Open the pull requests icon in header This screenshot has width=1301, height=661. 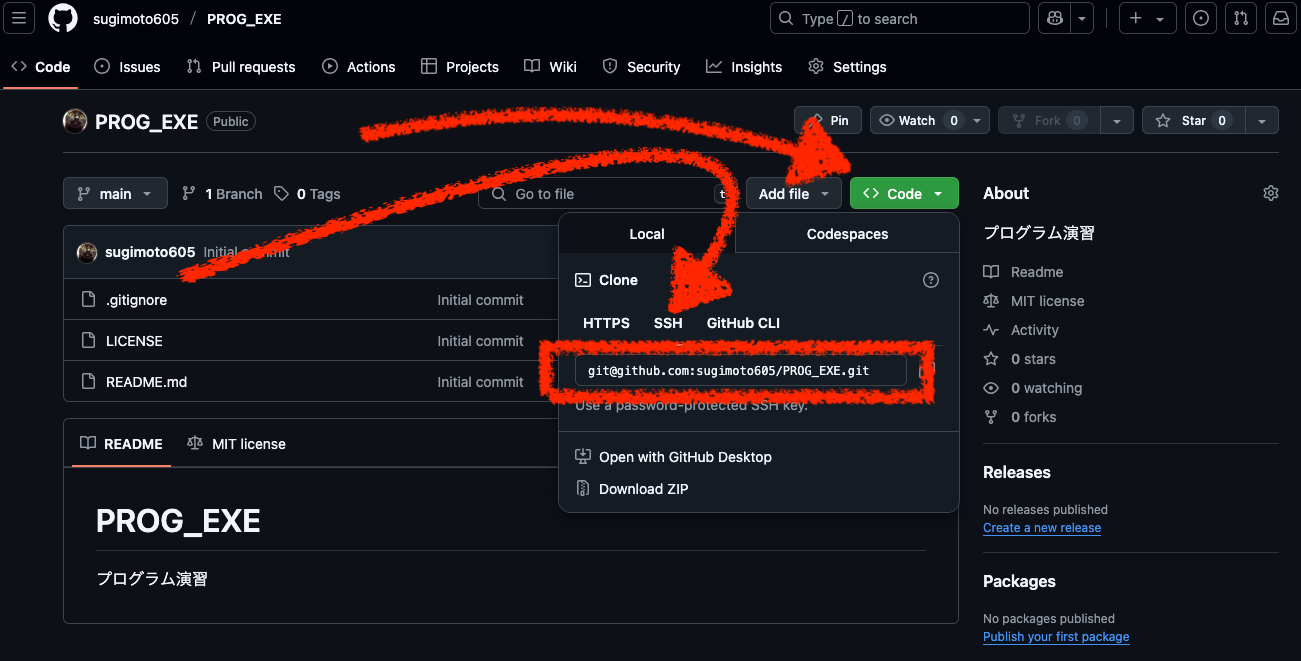[1241, 18]
